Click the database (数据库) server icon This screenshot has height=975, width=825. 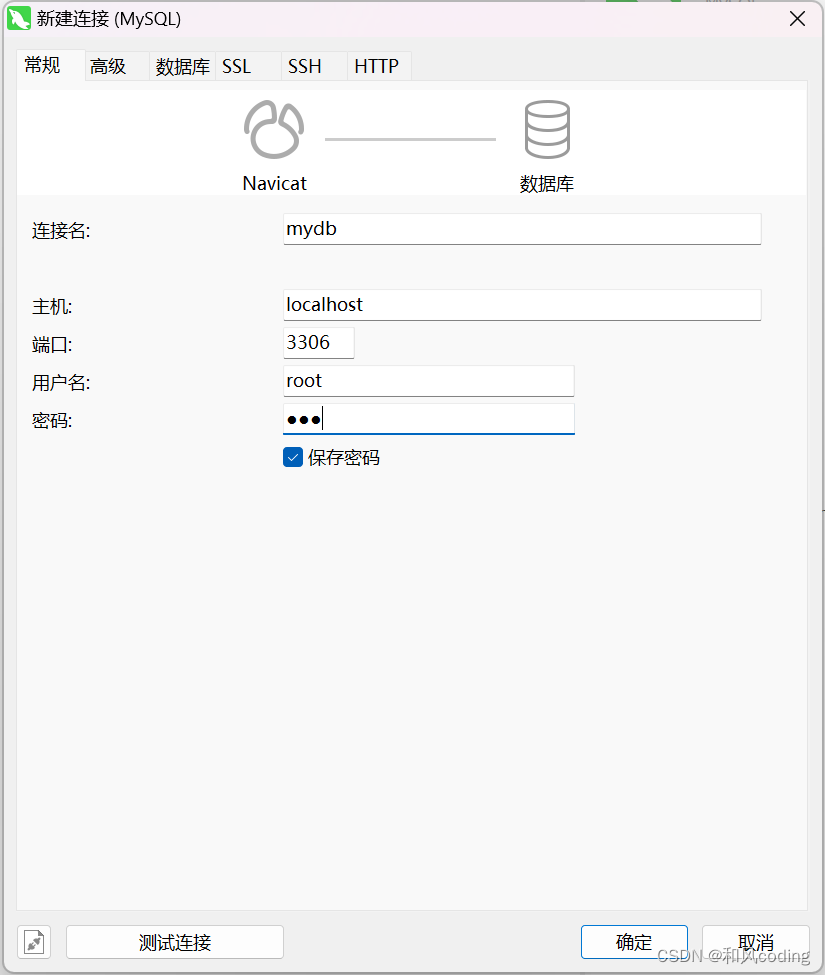[547, 128]
